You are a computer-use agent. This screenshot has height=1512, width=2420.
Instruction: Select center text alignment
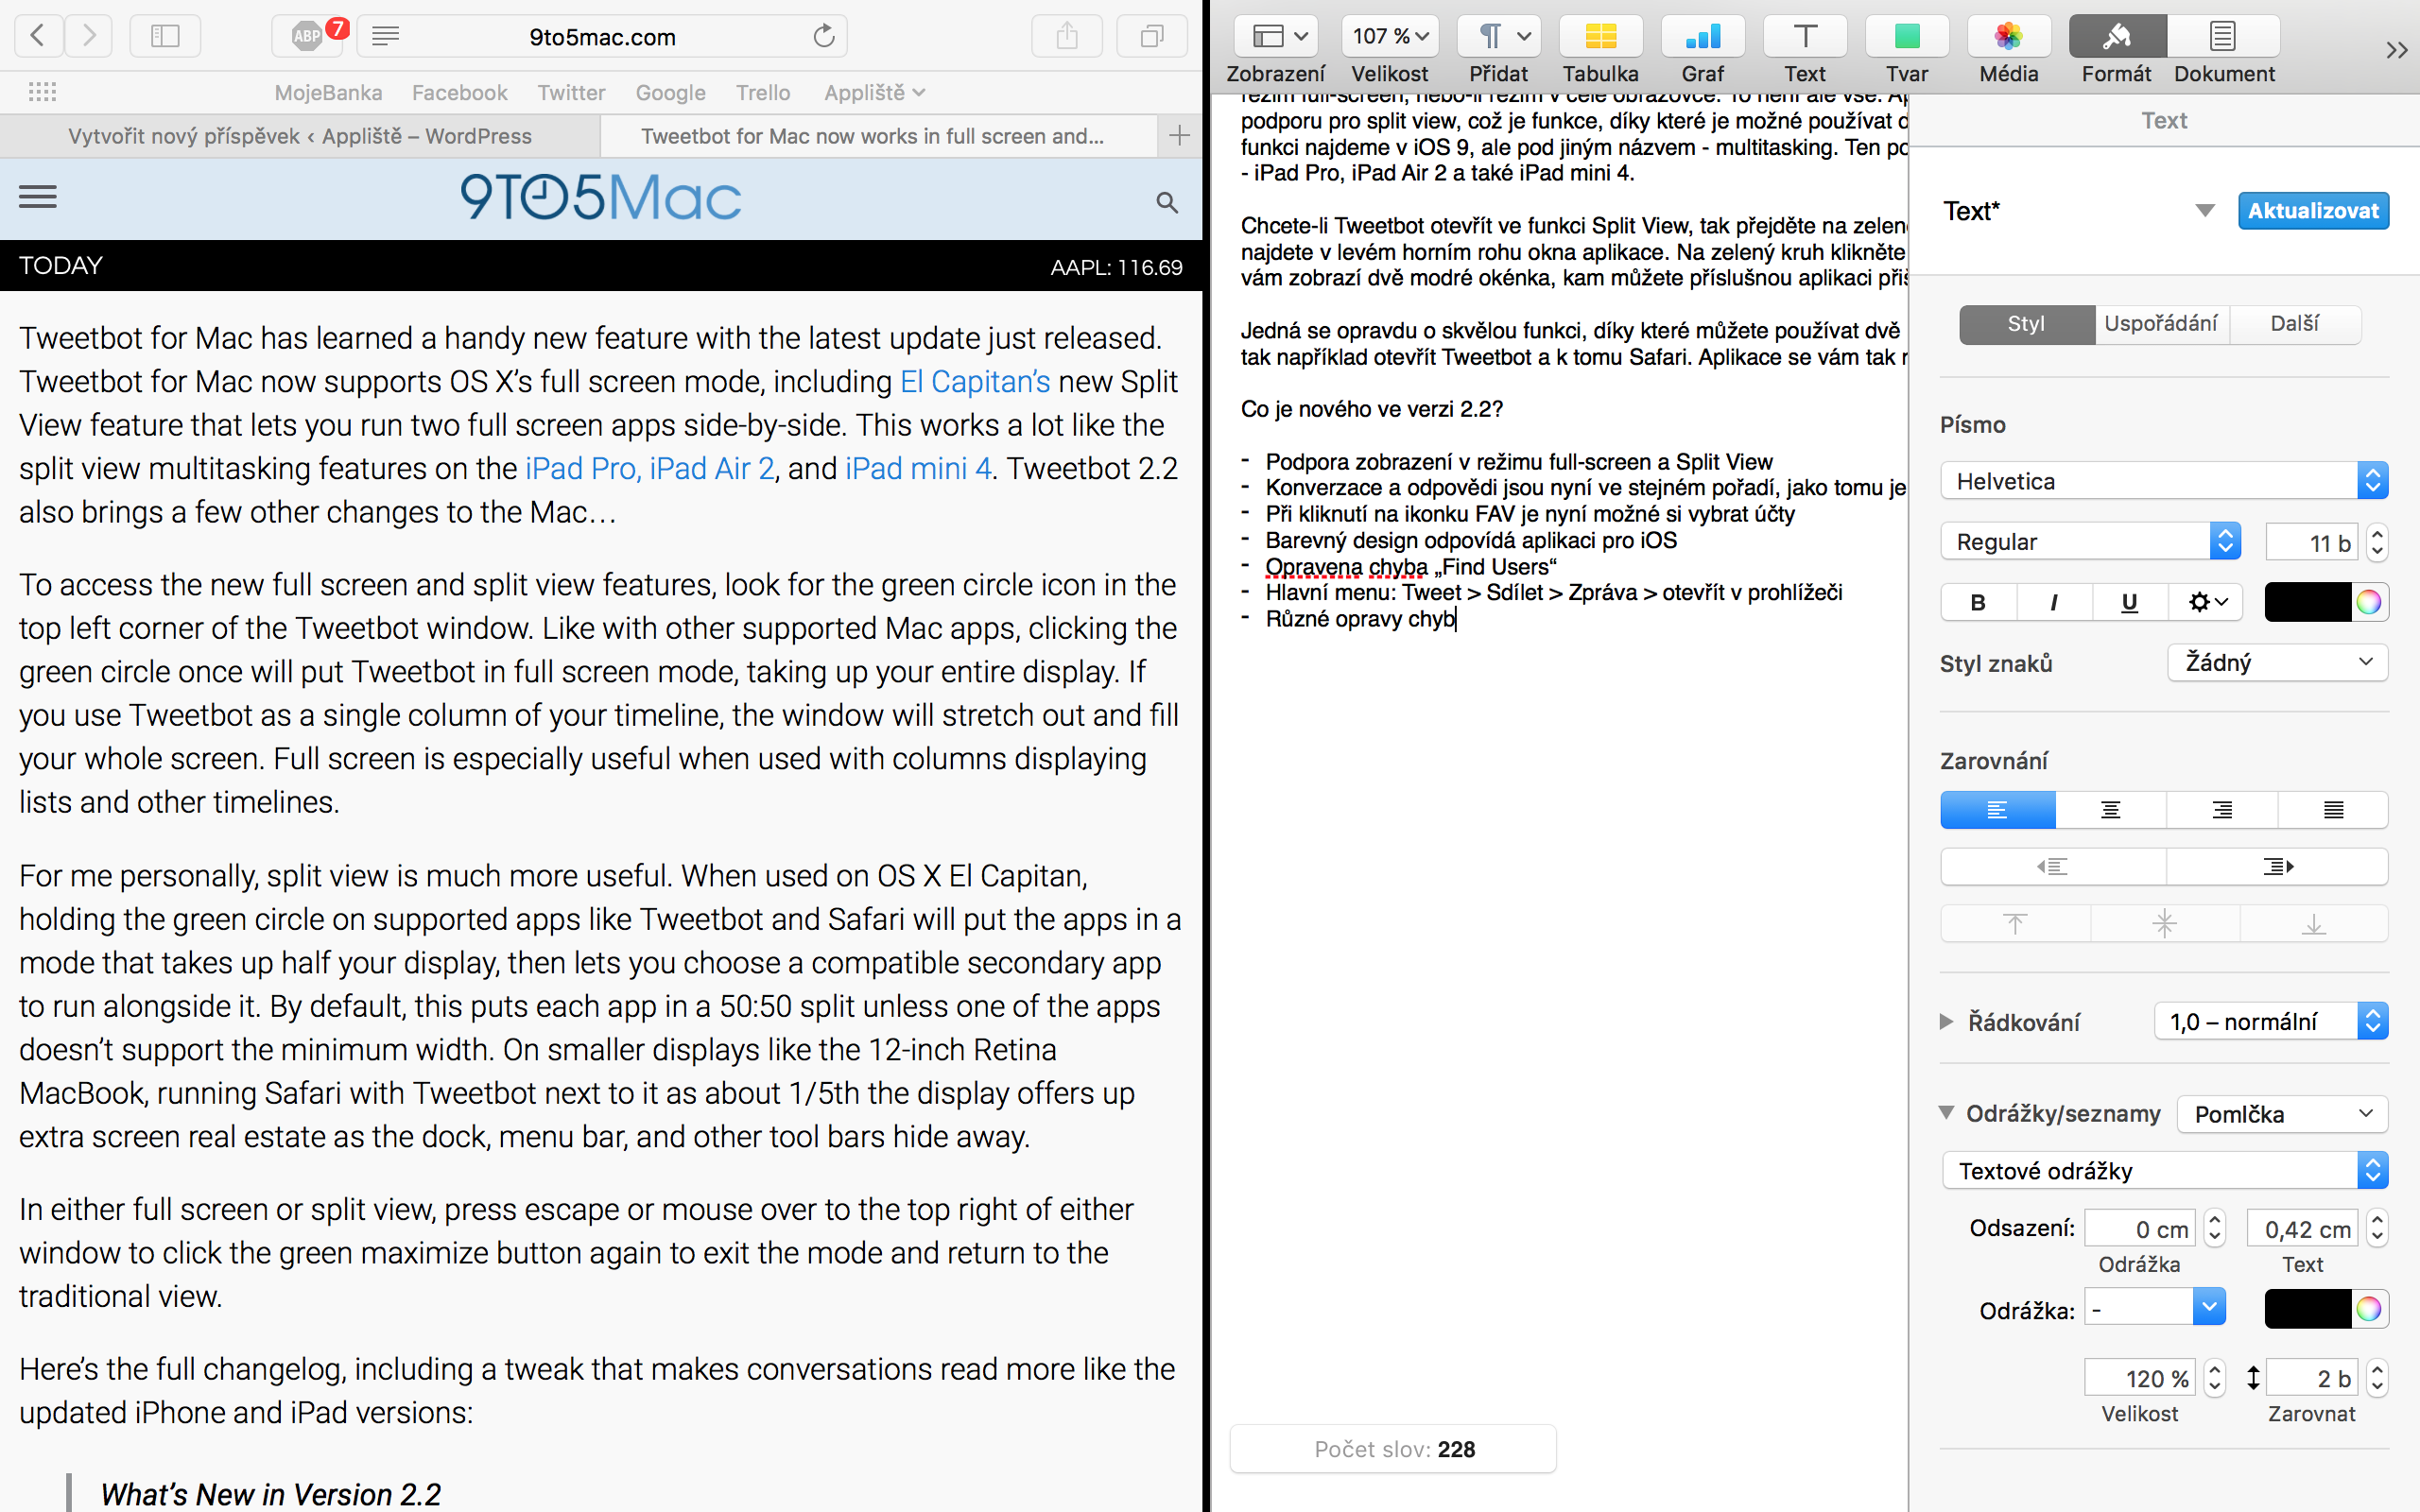click(x=2110, y=810)
